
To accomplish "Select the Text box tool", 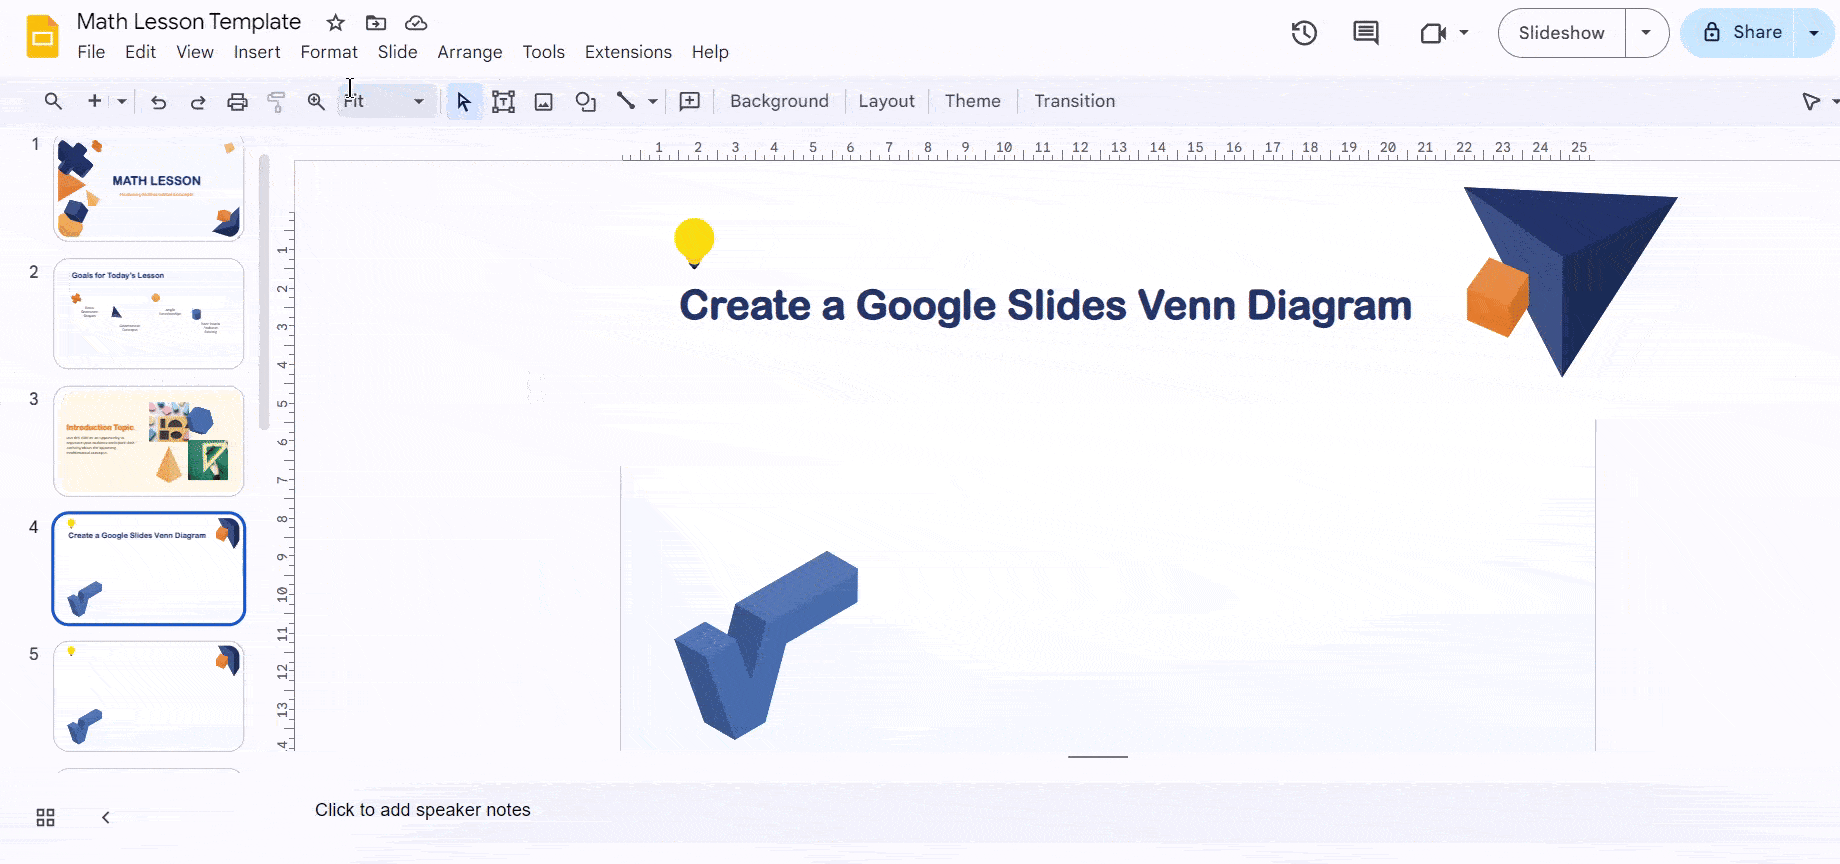I will (503, 101).
